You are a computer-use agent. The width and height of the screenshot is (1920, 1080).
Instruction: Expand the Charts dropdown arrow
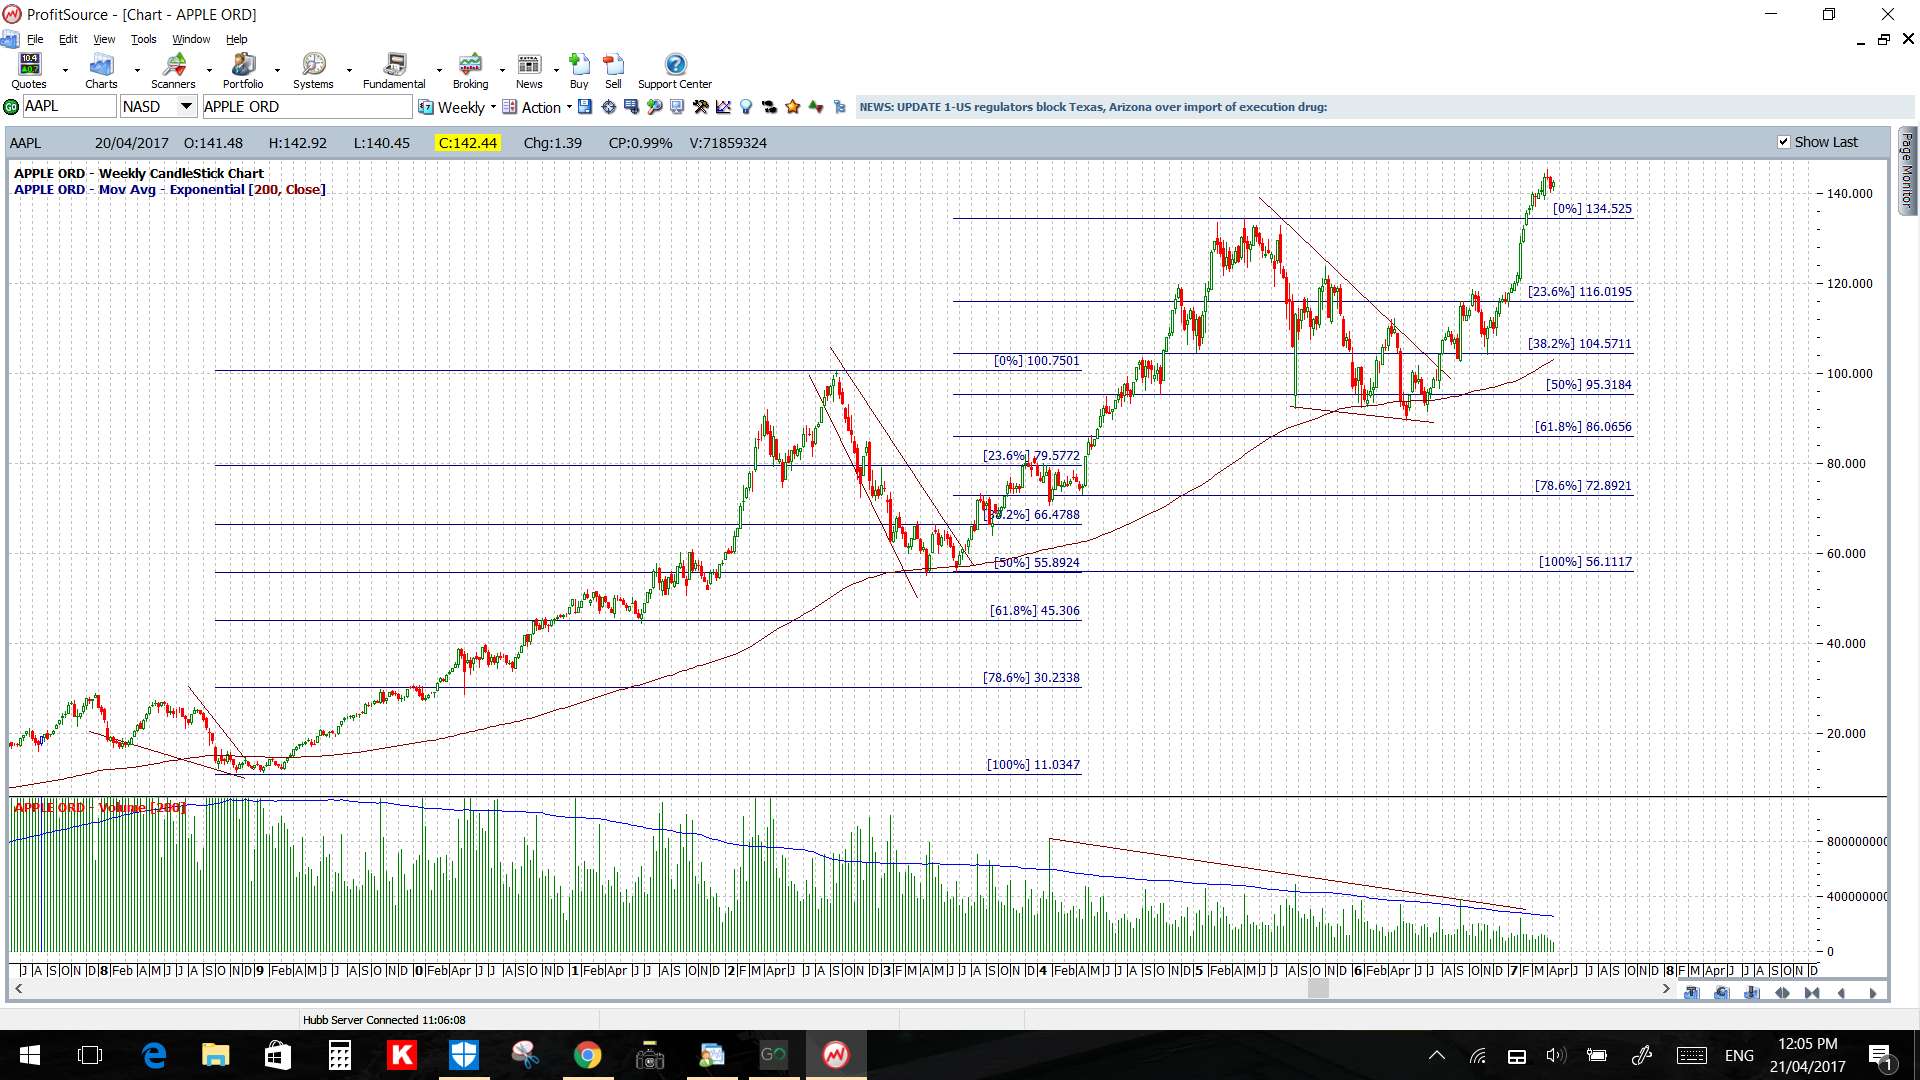137,71
